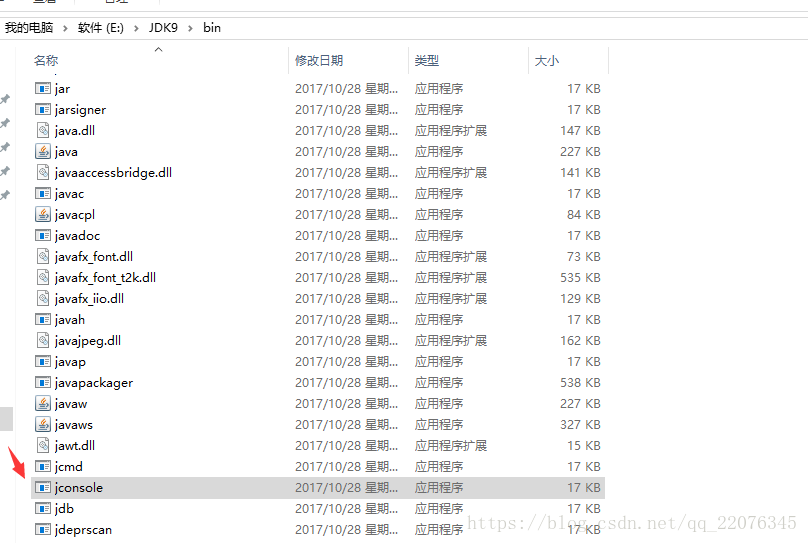
Task: Expand the chevron after JDK9
Action: (190, 28)
